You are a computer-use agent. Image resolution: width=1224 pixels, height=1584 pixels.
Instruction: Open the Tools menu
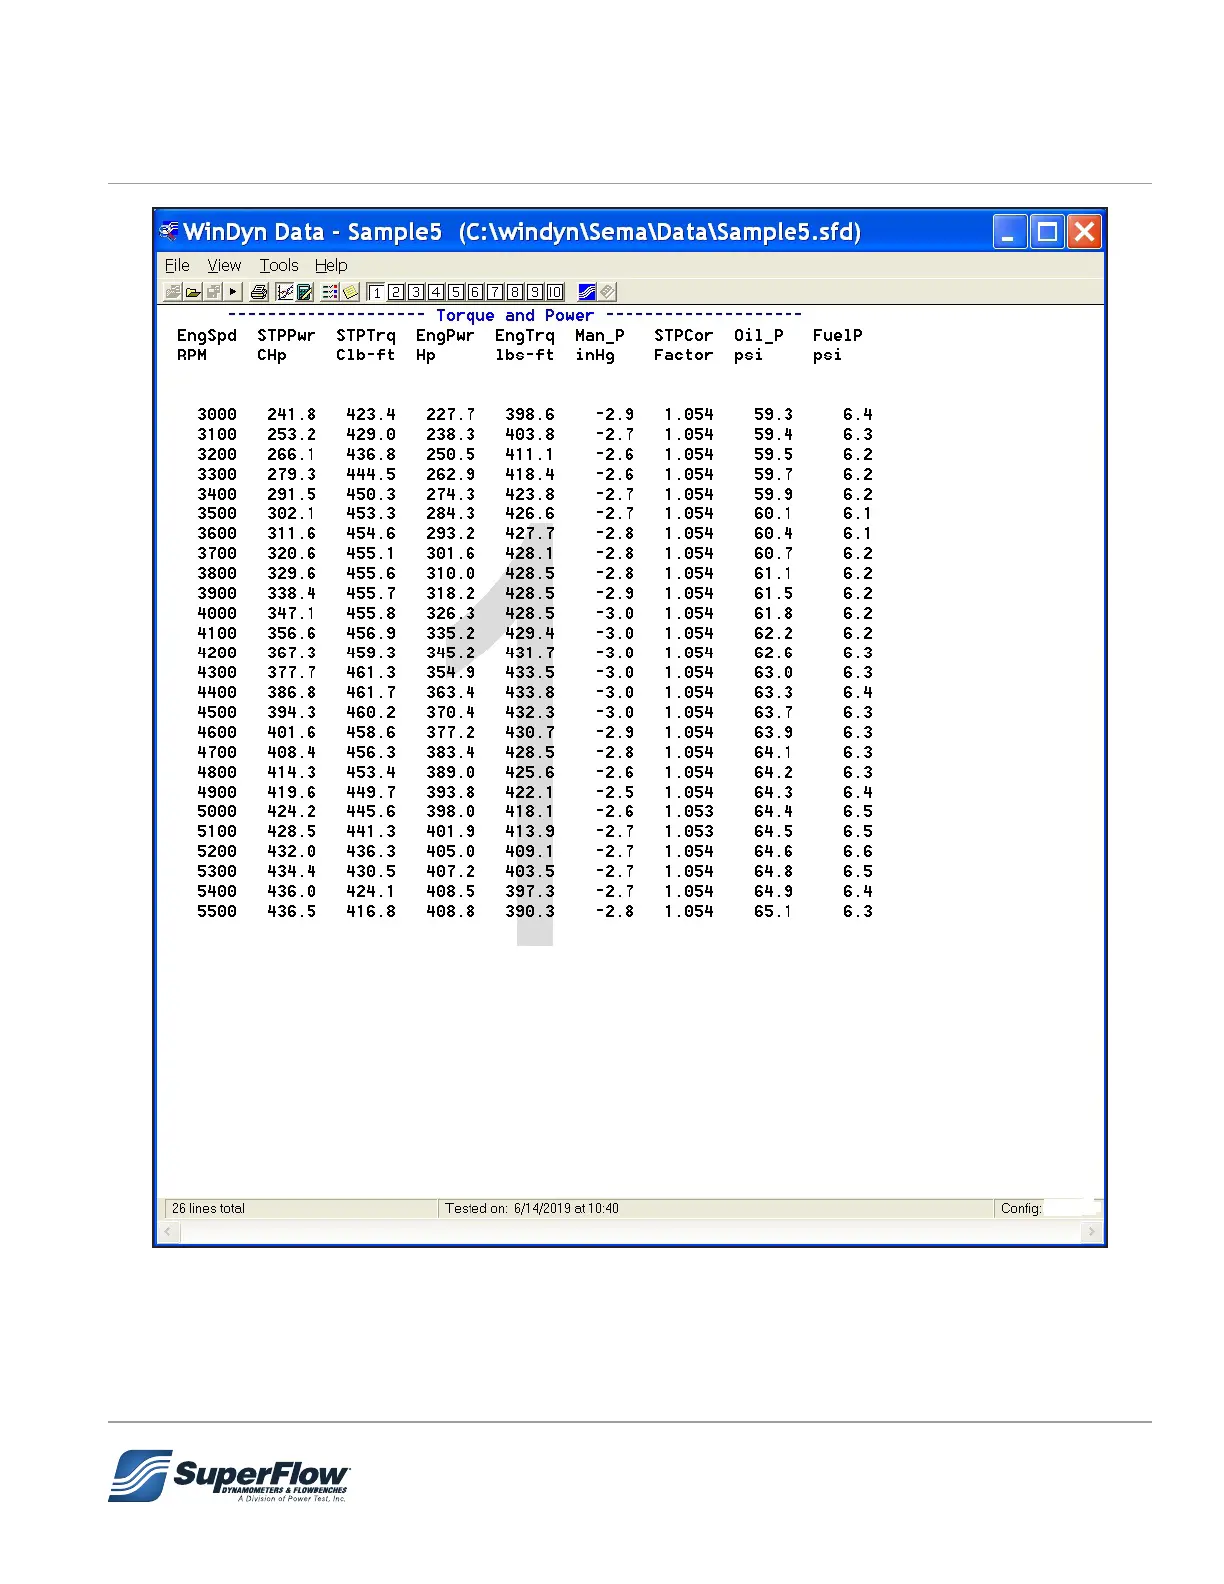pyautogui.click(x=279, y=265)
